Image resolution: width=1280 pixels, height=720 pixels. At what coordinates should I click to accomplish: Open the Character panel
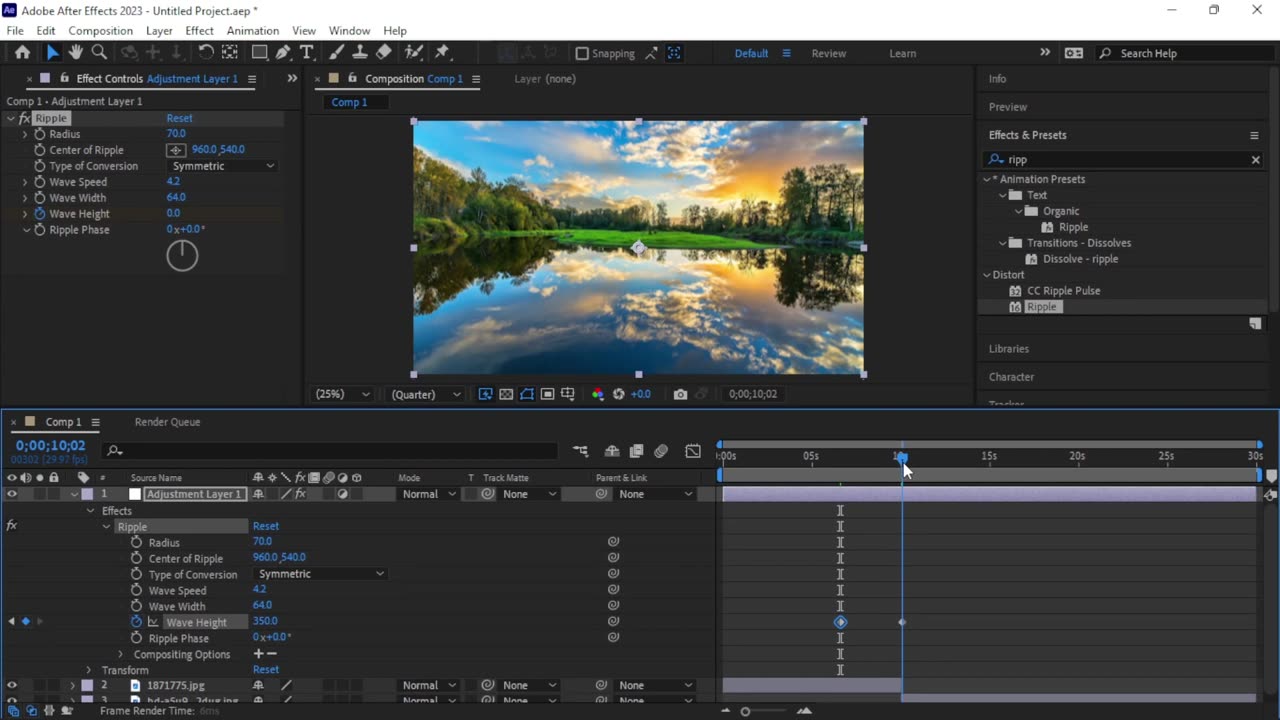pos(1011,377)
